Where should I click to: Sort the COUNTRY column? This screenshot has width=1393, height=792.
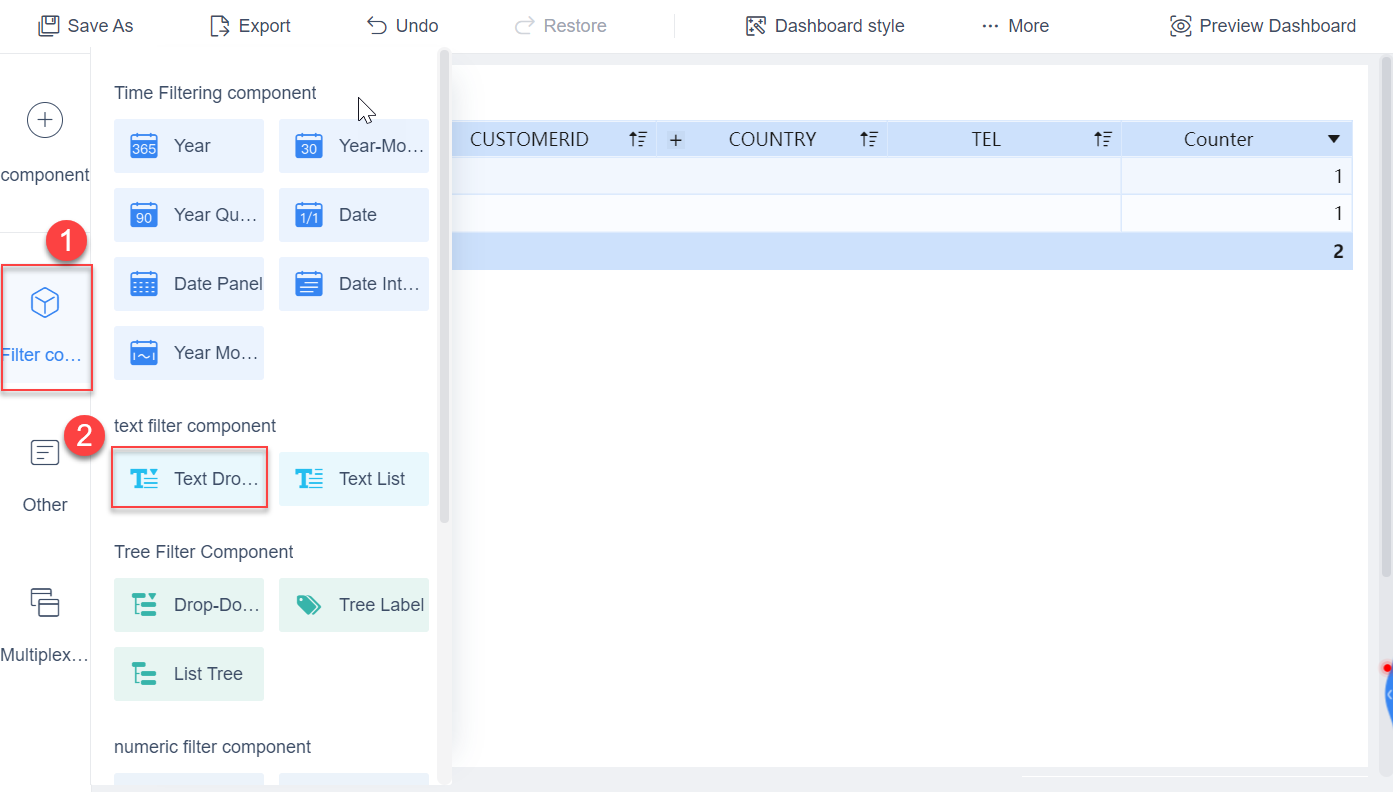869,140
